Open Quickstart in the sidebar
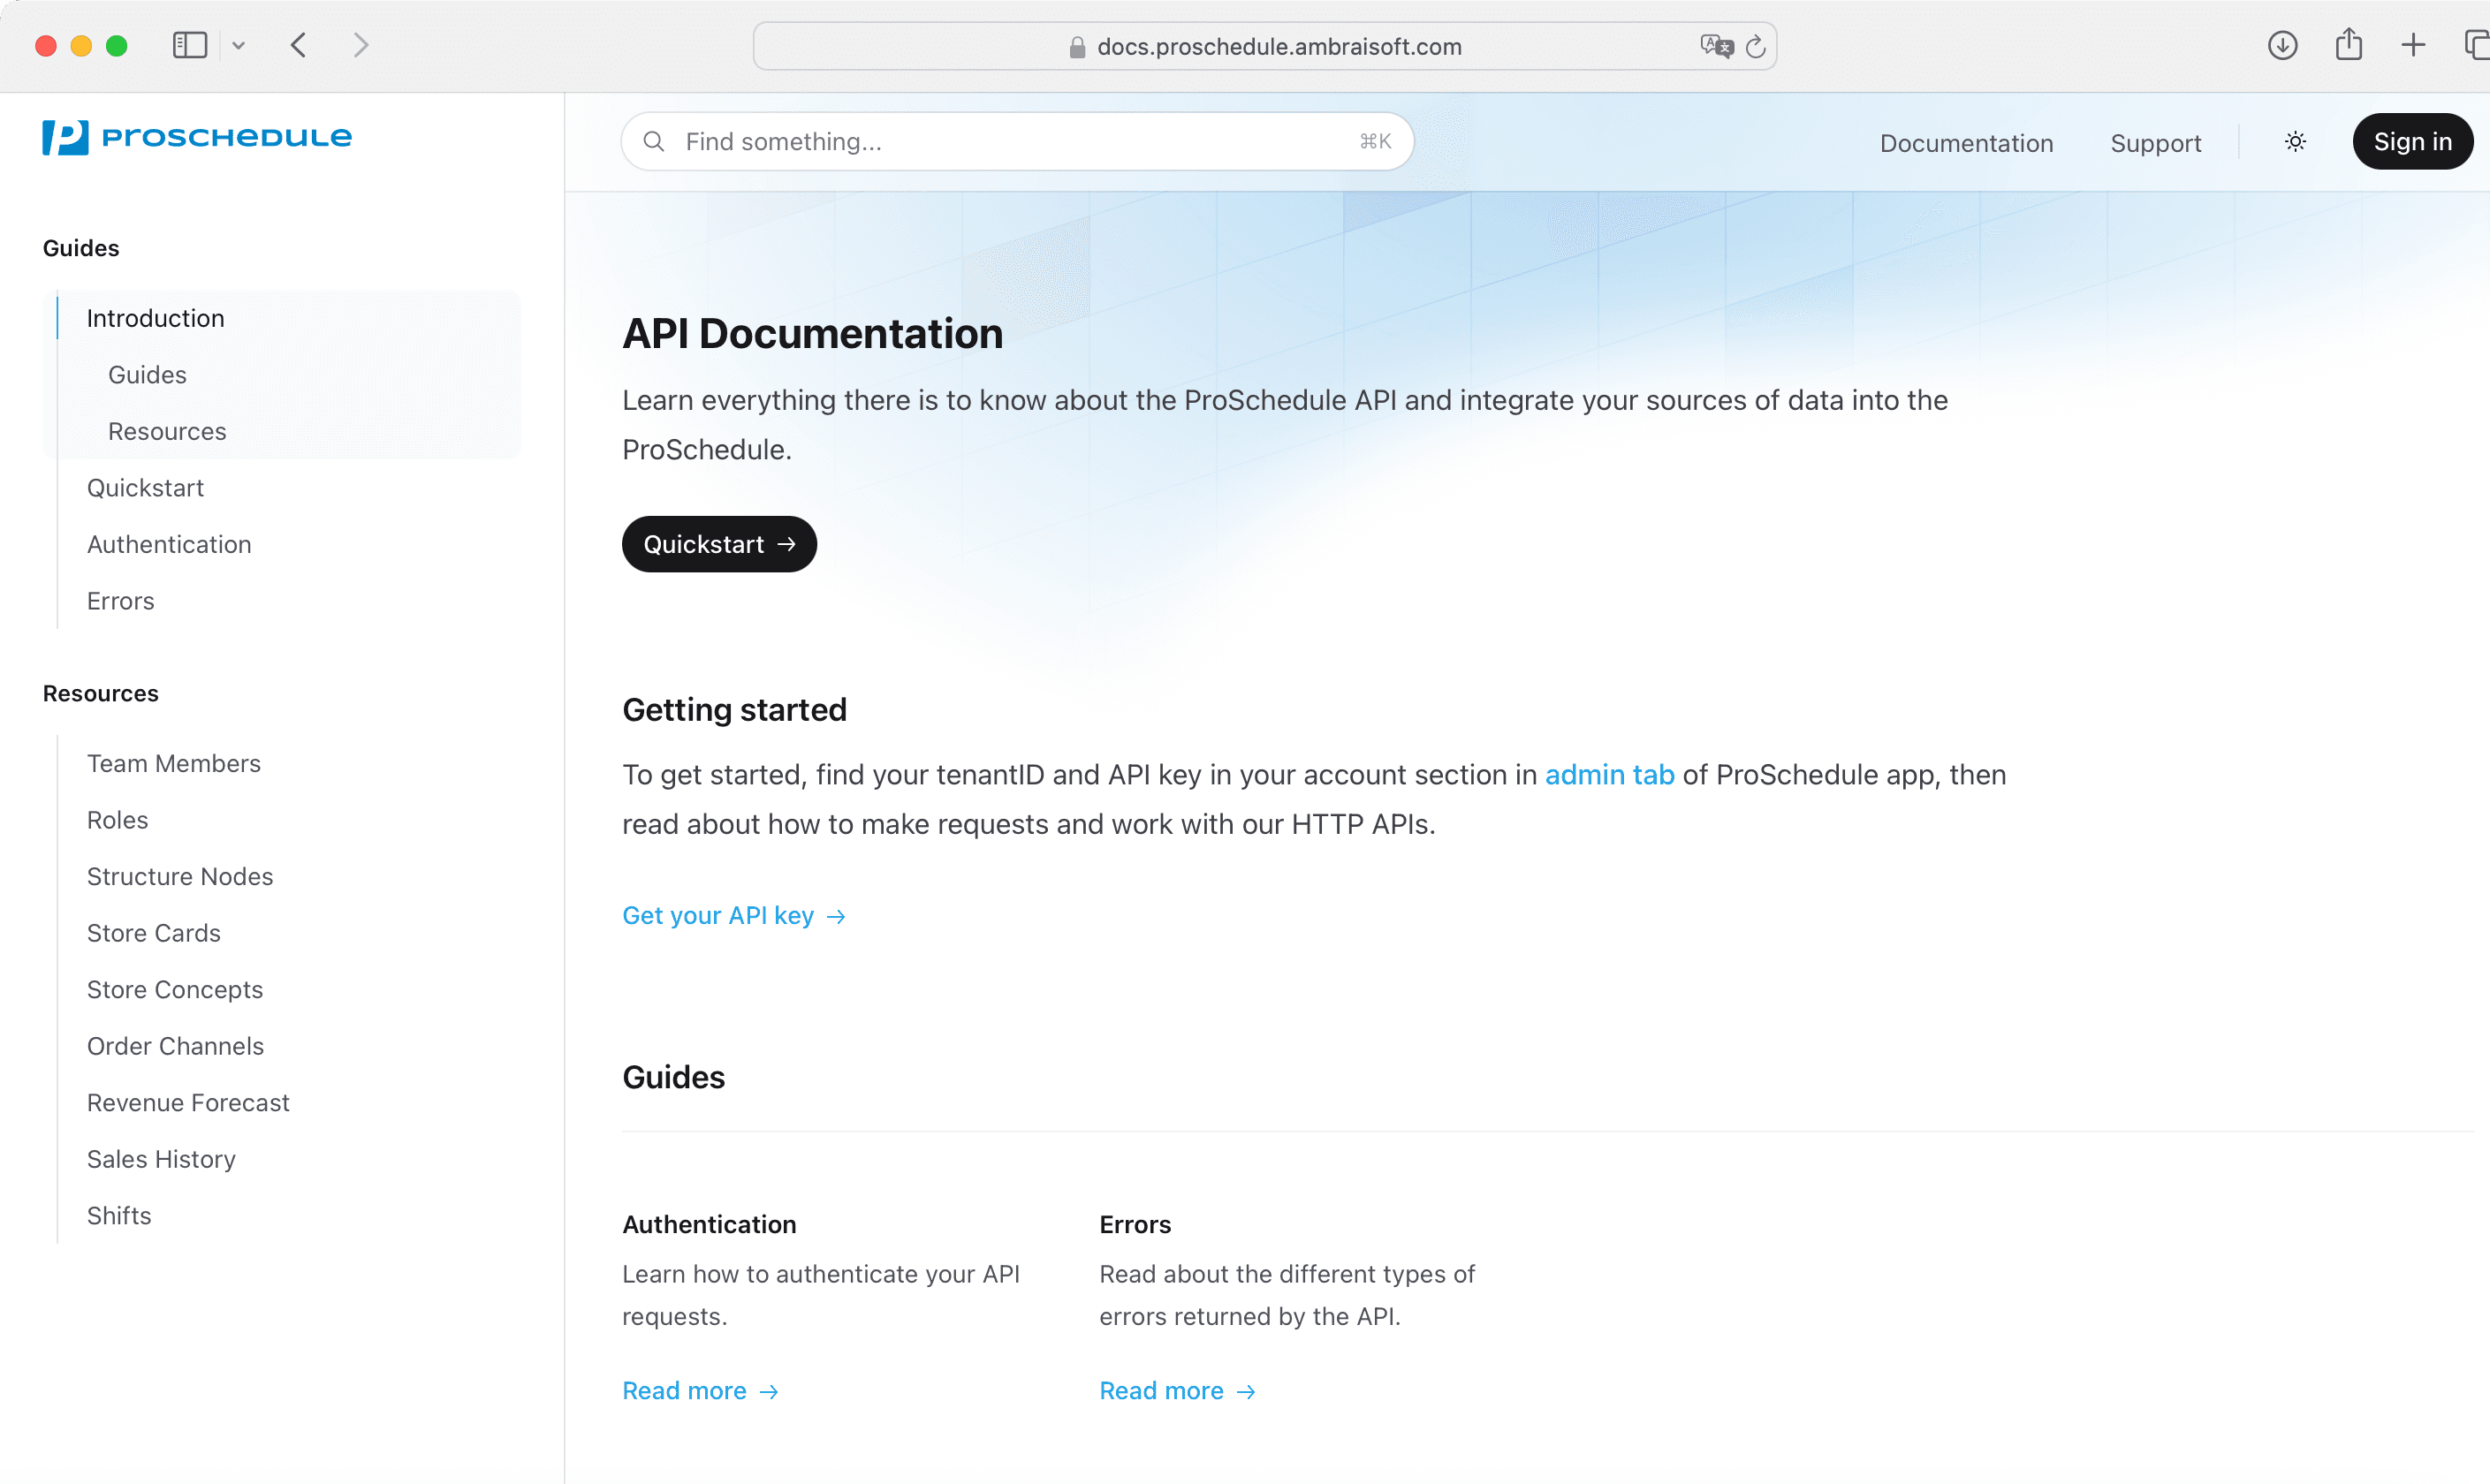 coord(145,488)
